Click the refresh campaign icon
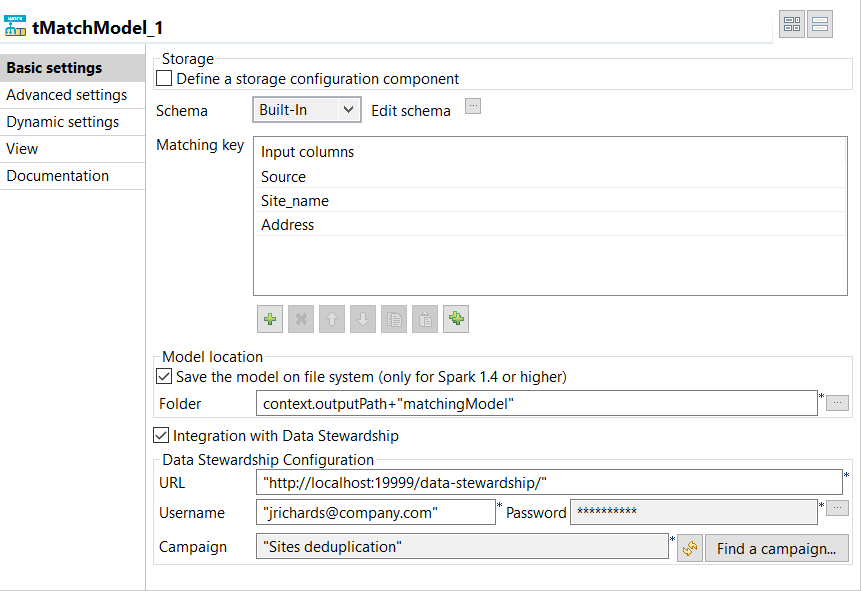This screenshot has height=591, width=861. pos(690,548)
